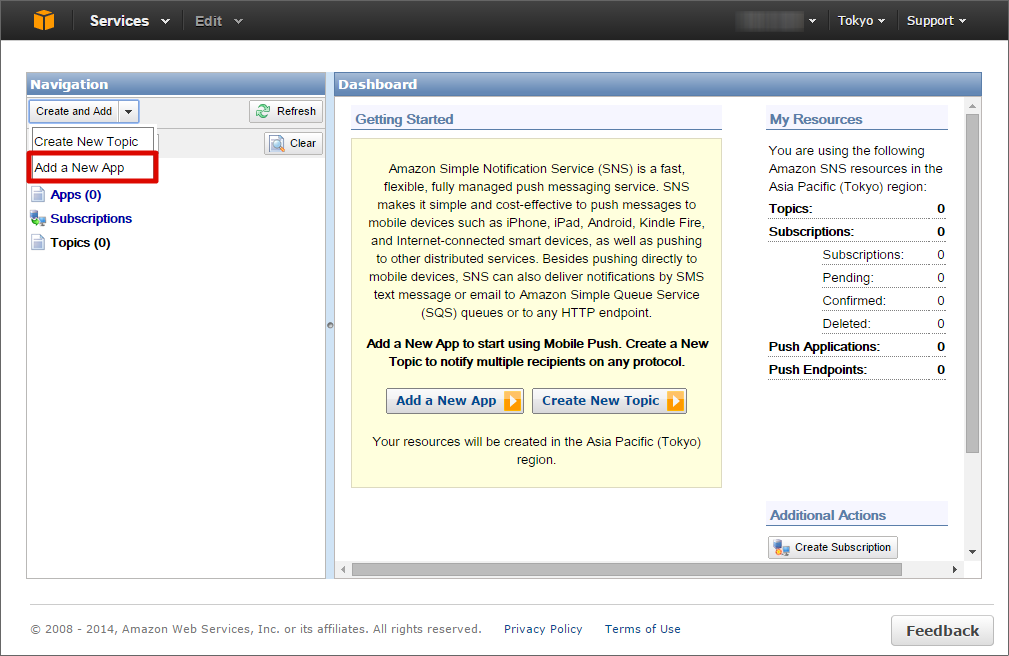1009x656 pixels.
Task: Select Topics (0) in navigation tree
Action: (80, 243)
